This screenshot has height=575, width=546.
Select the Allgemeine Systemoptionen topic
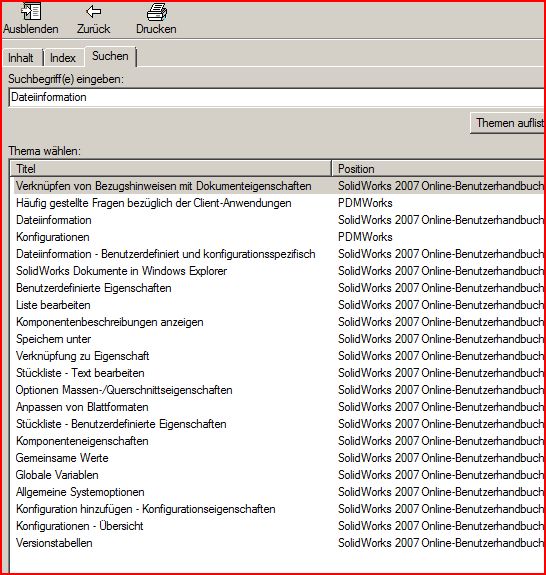(x=80, y=492)
